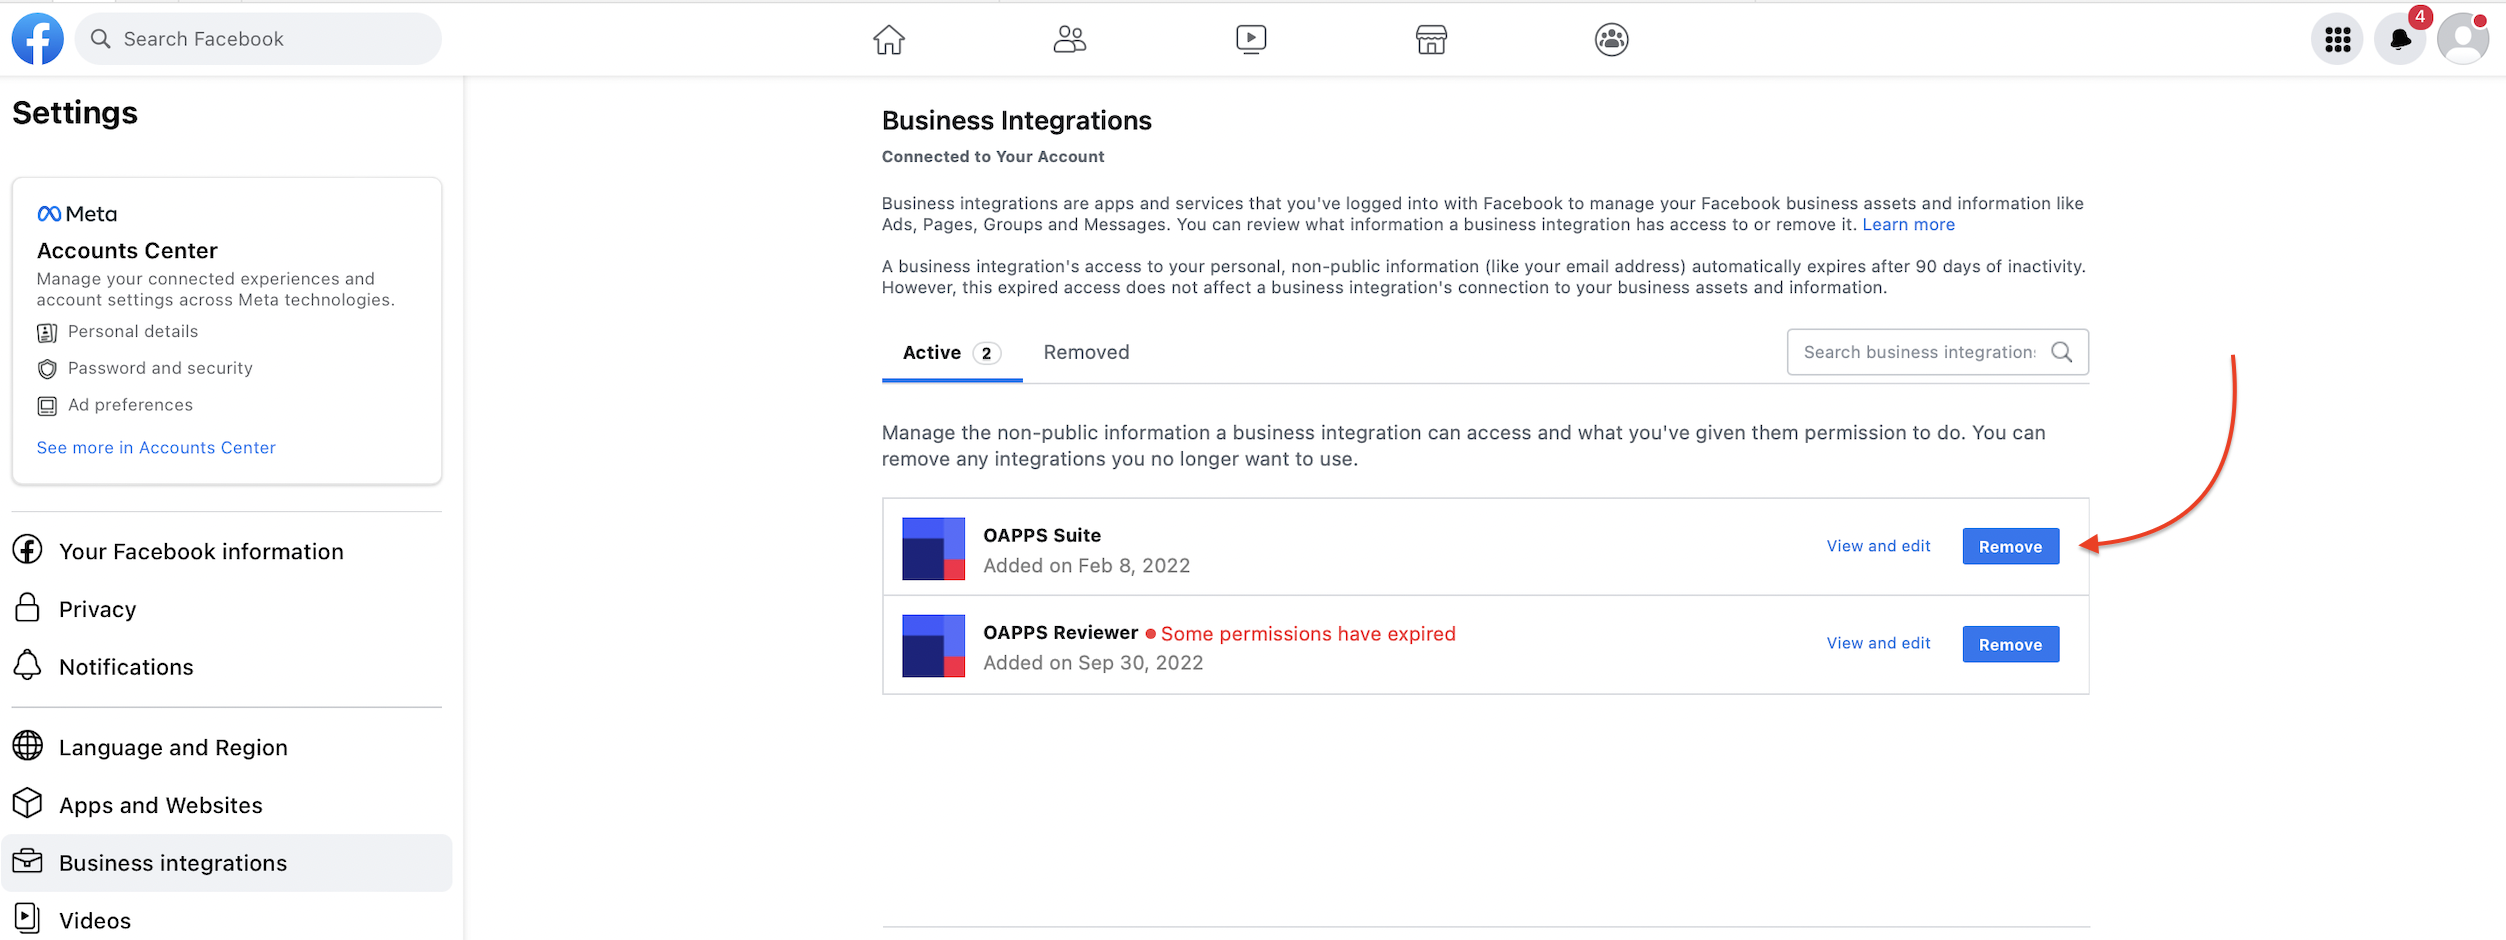Switch to the Removed tab
Screen dimensions: 2506x940
1086,353
